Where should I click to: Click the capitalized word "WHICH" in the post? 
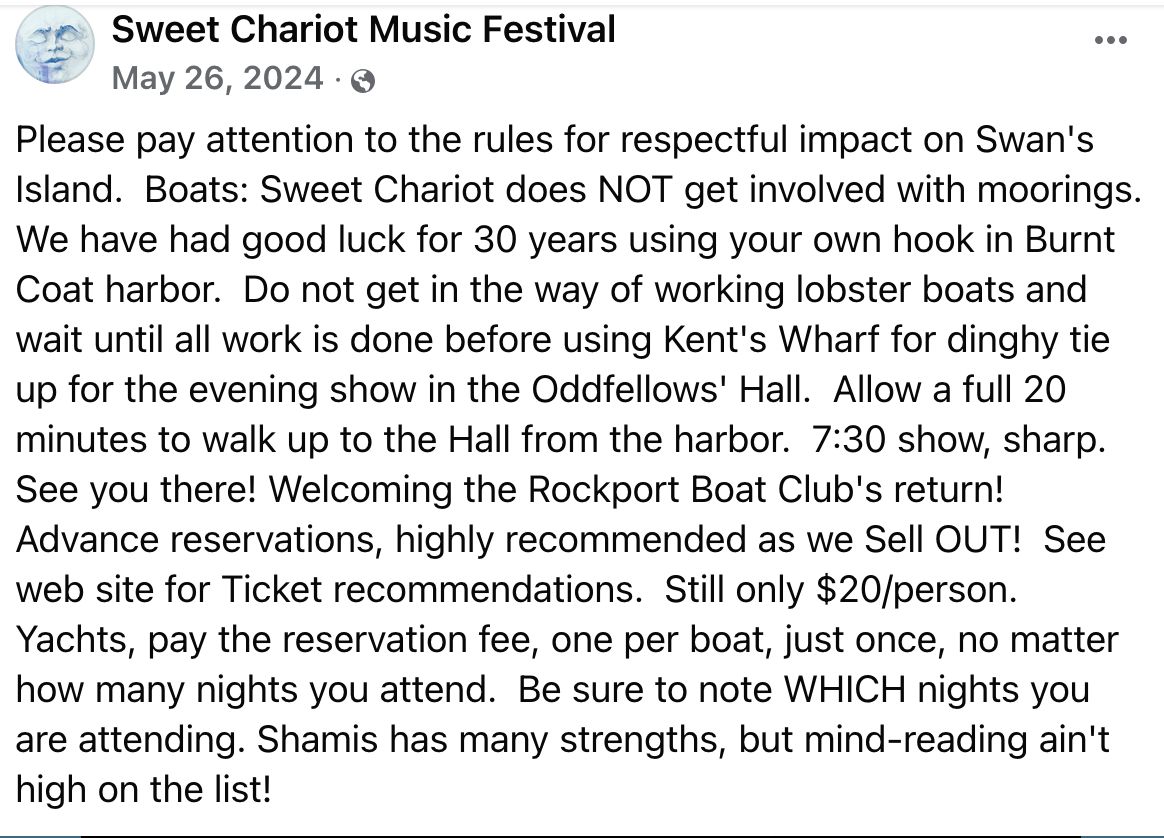pyautogui.click(x=845, y=690)
